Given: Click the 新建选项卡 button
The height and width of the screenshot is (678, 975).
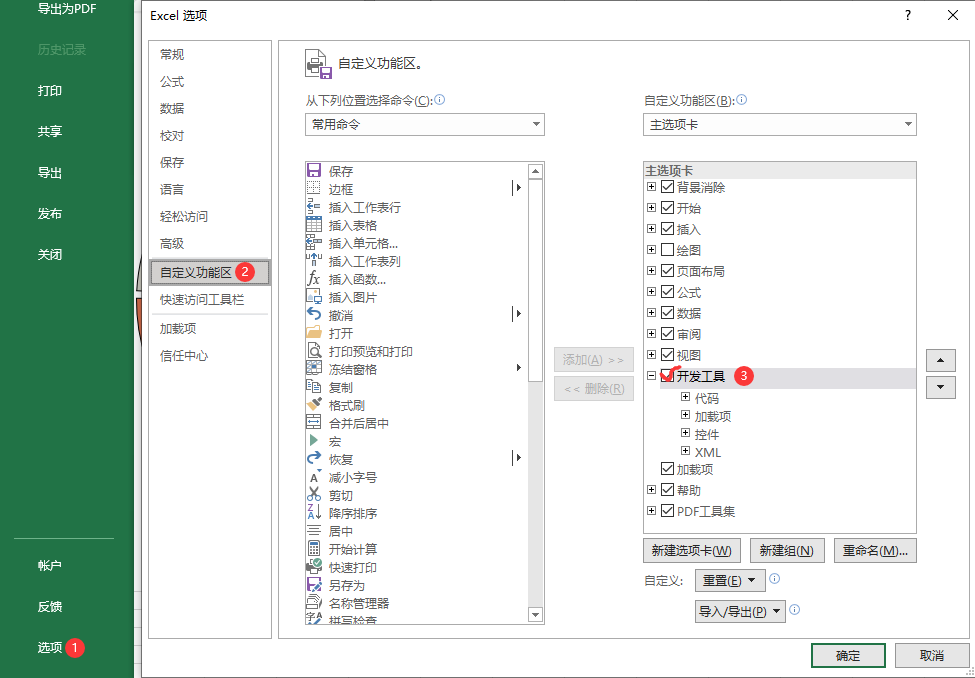Looking at the screenshot, I should (x=691, y=550).
